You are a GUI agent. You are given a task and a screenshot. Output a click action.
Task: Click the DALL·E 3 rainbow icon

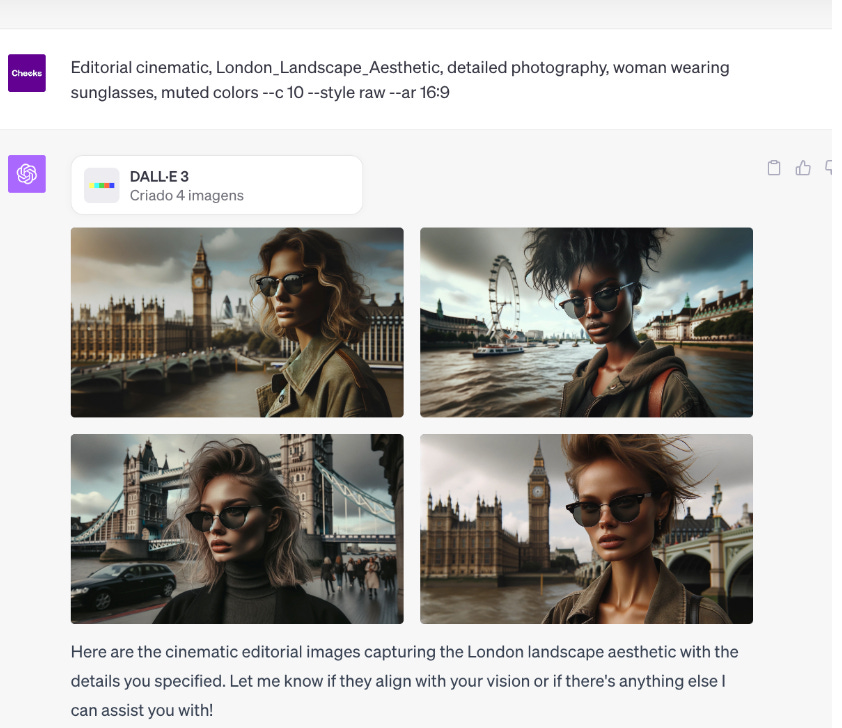(x=102, y=185)
